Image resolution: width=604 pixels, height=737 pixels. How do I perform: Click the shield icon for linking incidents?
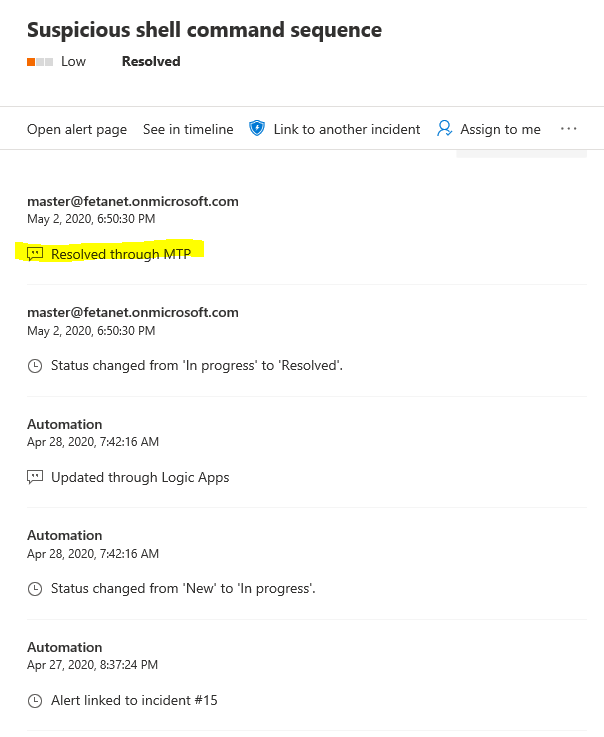(257, 129)
